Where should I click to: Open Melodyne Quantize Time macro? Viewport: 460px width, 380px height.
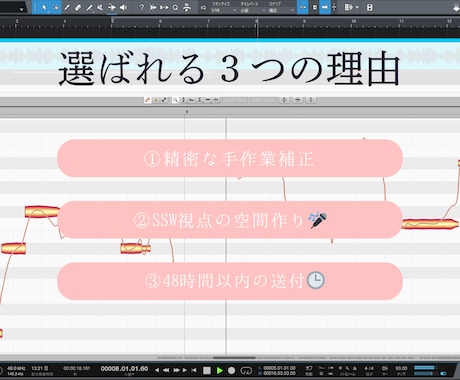coord(298,100)
